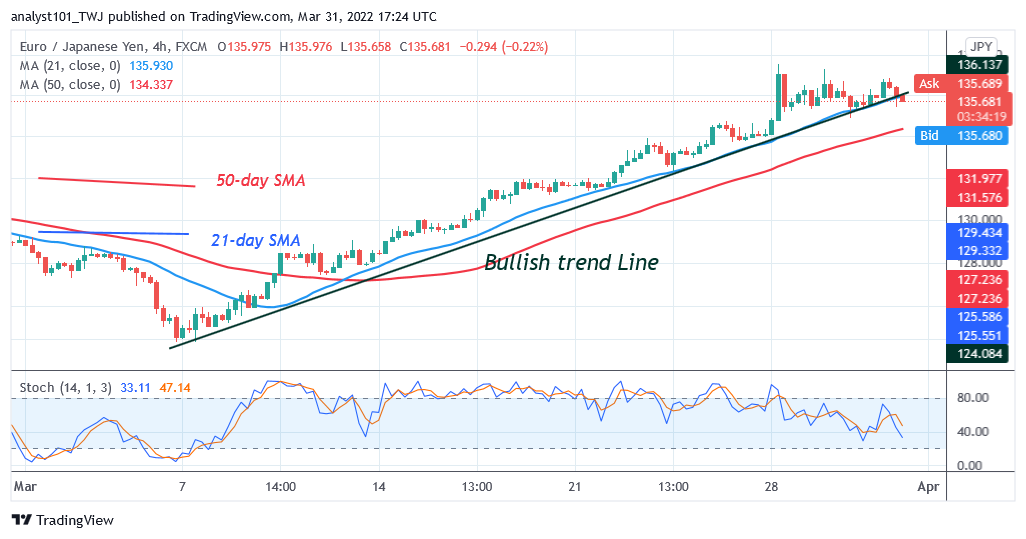This screenshot has height=539, width=1026.
Task: Click the FXCM data source label
Action: (191, 46)
